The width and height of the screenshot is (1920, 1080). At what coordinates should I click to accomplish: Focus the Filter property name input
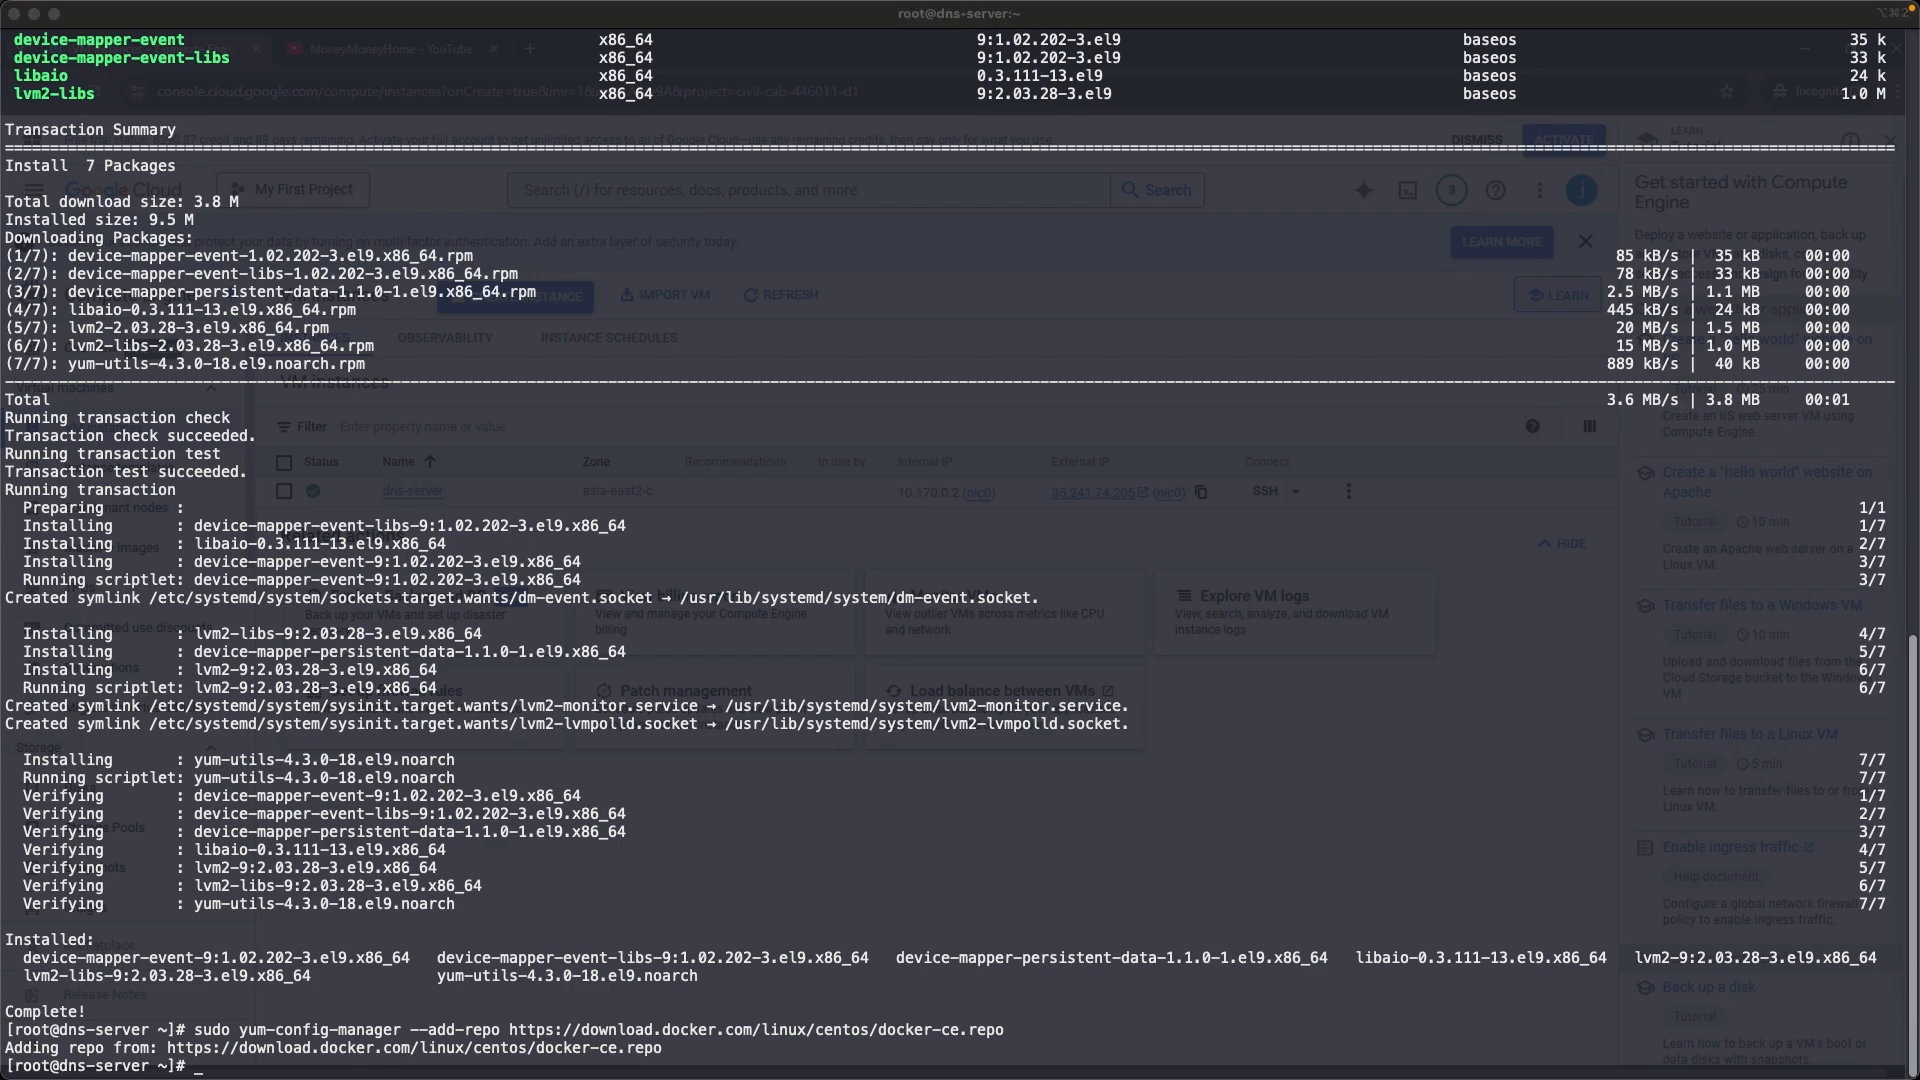coord(422,427)
